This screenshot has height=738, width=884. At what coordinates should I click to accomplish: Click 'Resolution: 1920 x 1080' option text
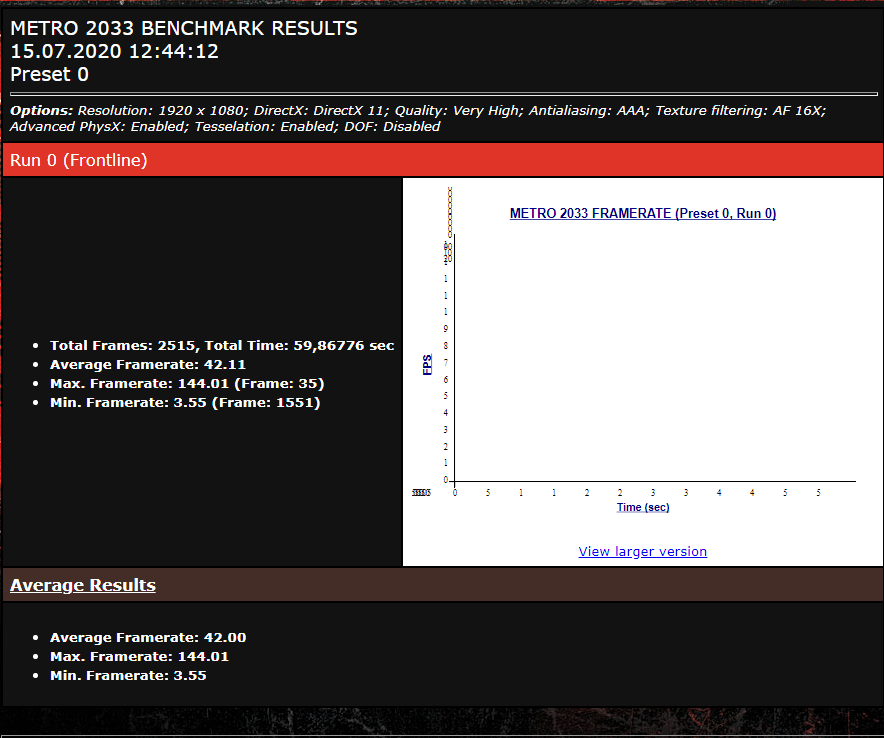pyautogui.click(x=163, y=111)
